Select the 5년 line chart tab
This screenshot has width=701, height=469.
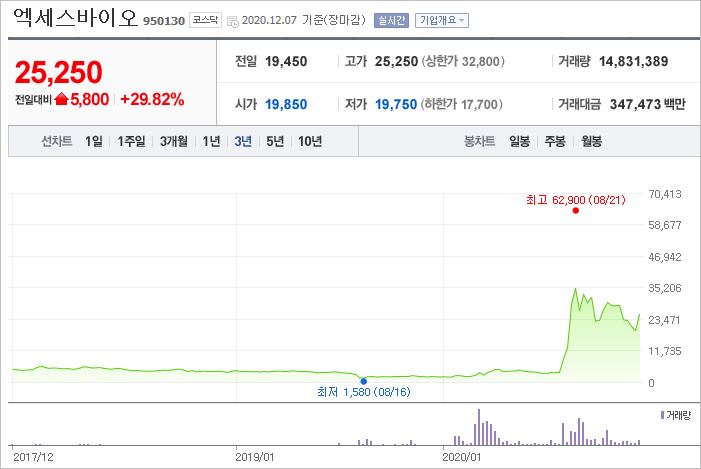click(x=275, y=141)
